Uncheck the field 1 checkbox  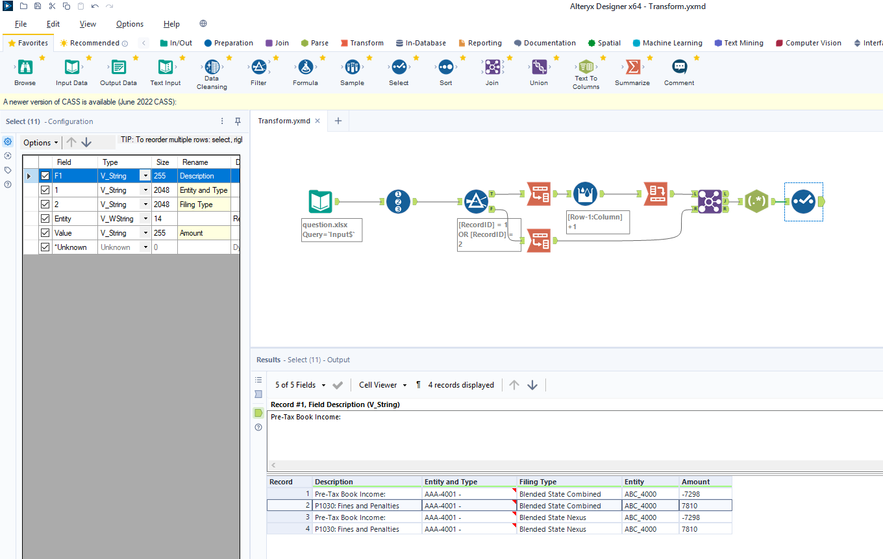point(45,190)
